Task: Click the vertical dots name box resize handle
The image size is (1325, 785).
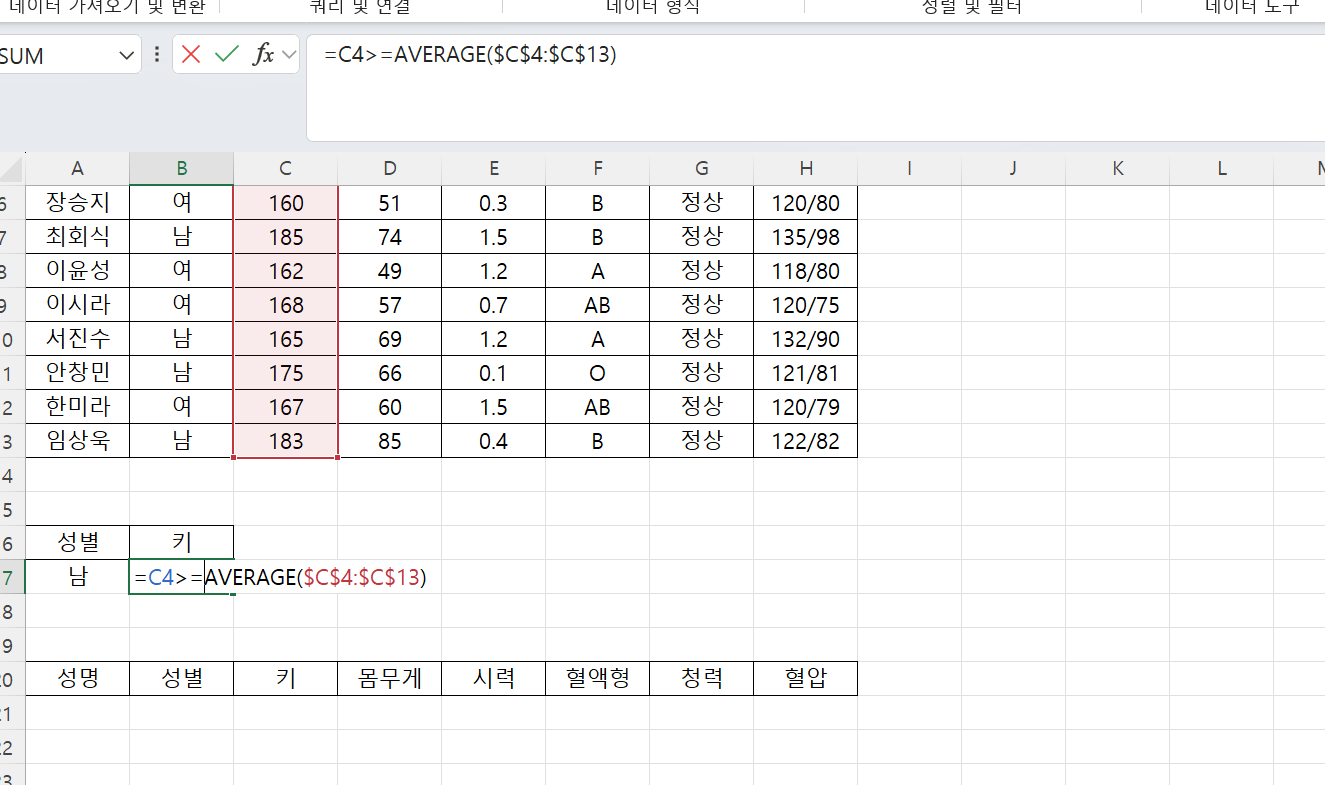Action: [x=157, y=55]
